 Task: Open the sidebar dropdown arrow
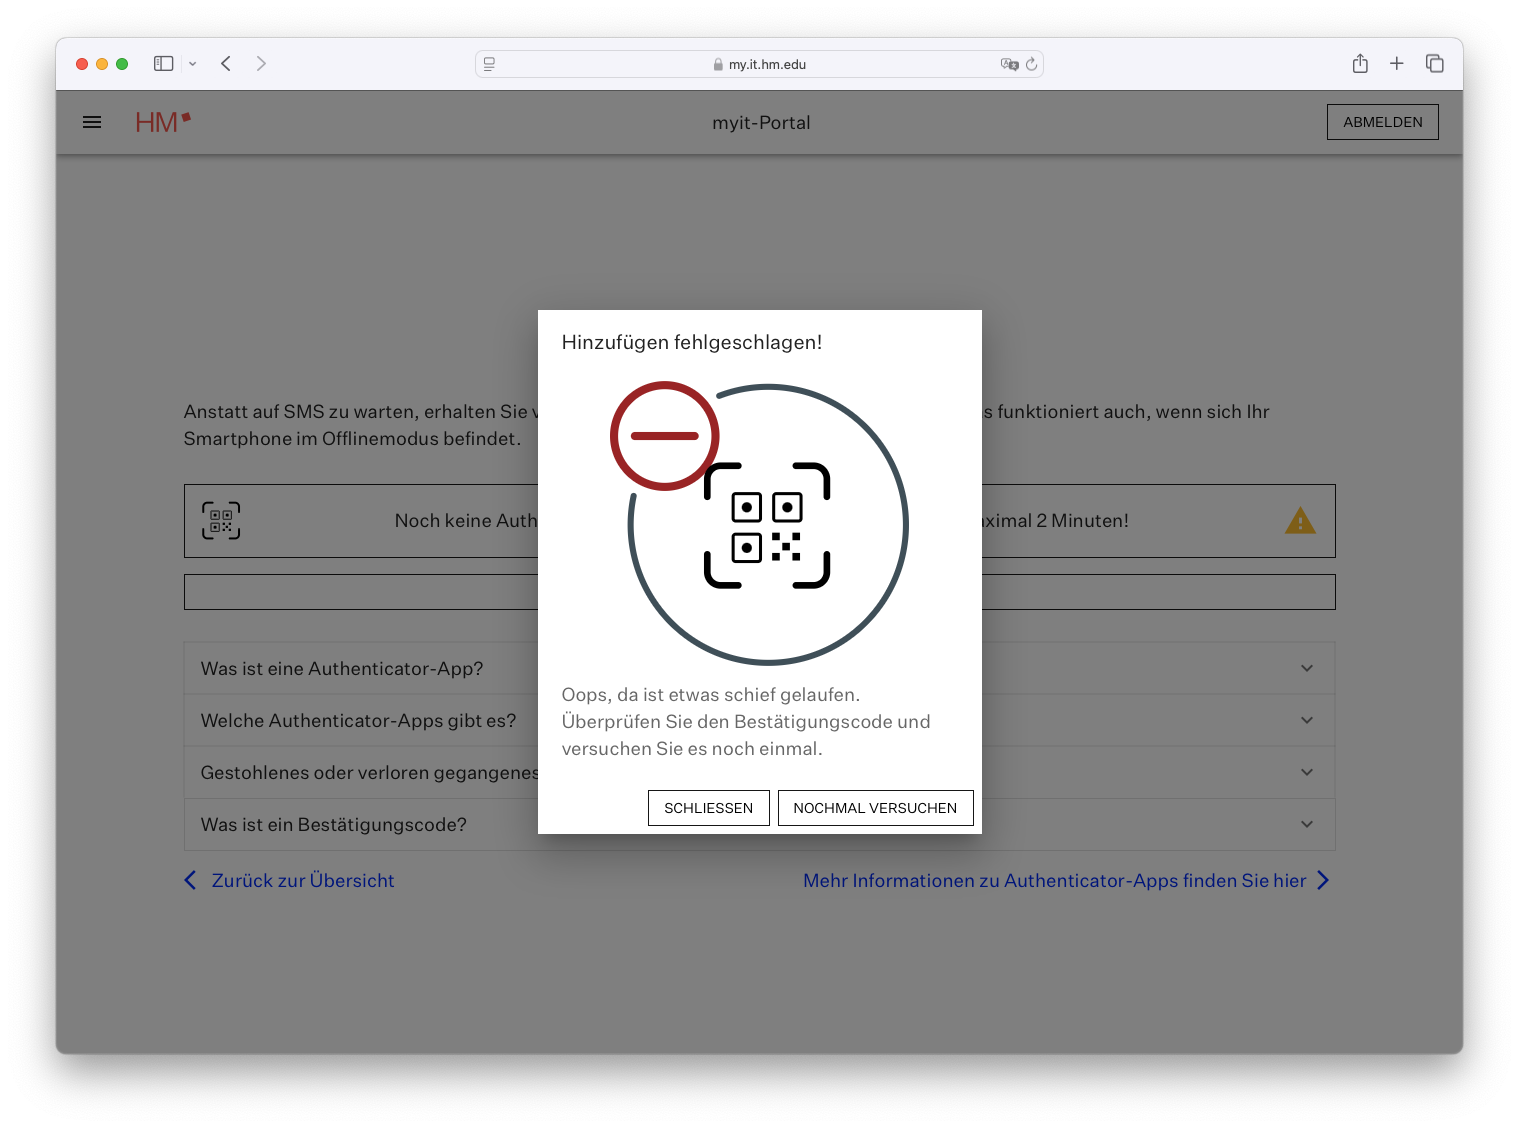click(x=193, y=64)
